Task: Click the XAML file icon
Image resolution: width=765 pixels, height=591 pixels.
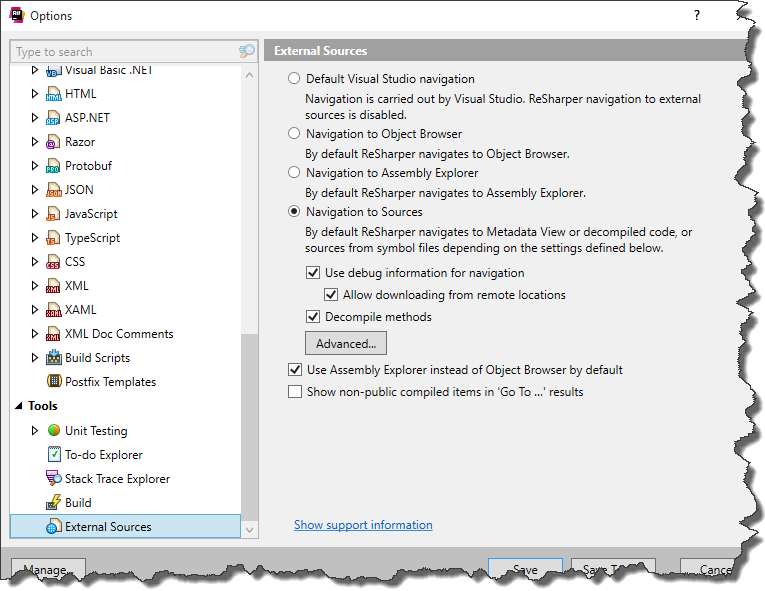Action: point(53,310)
